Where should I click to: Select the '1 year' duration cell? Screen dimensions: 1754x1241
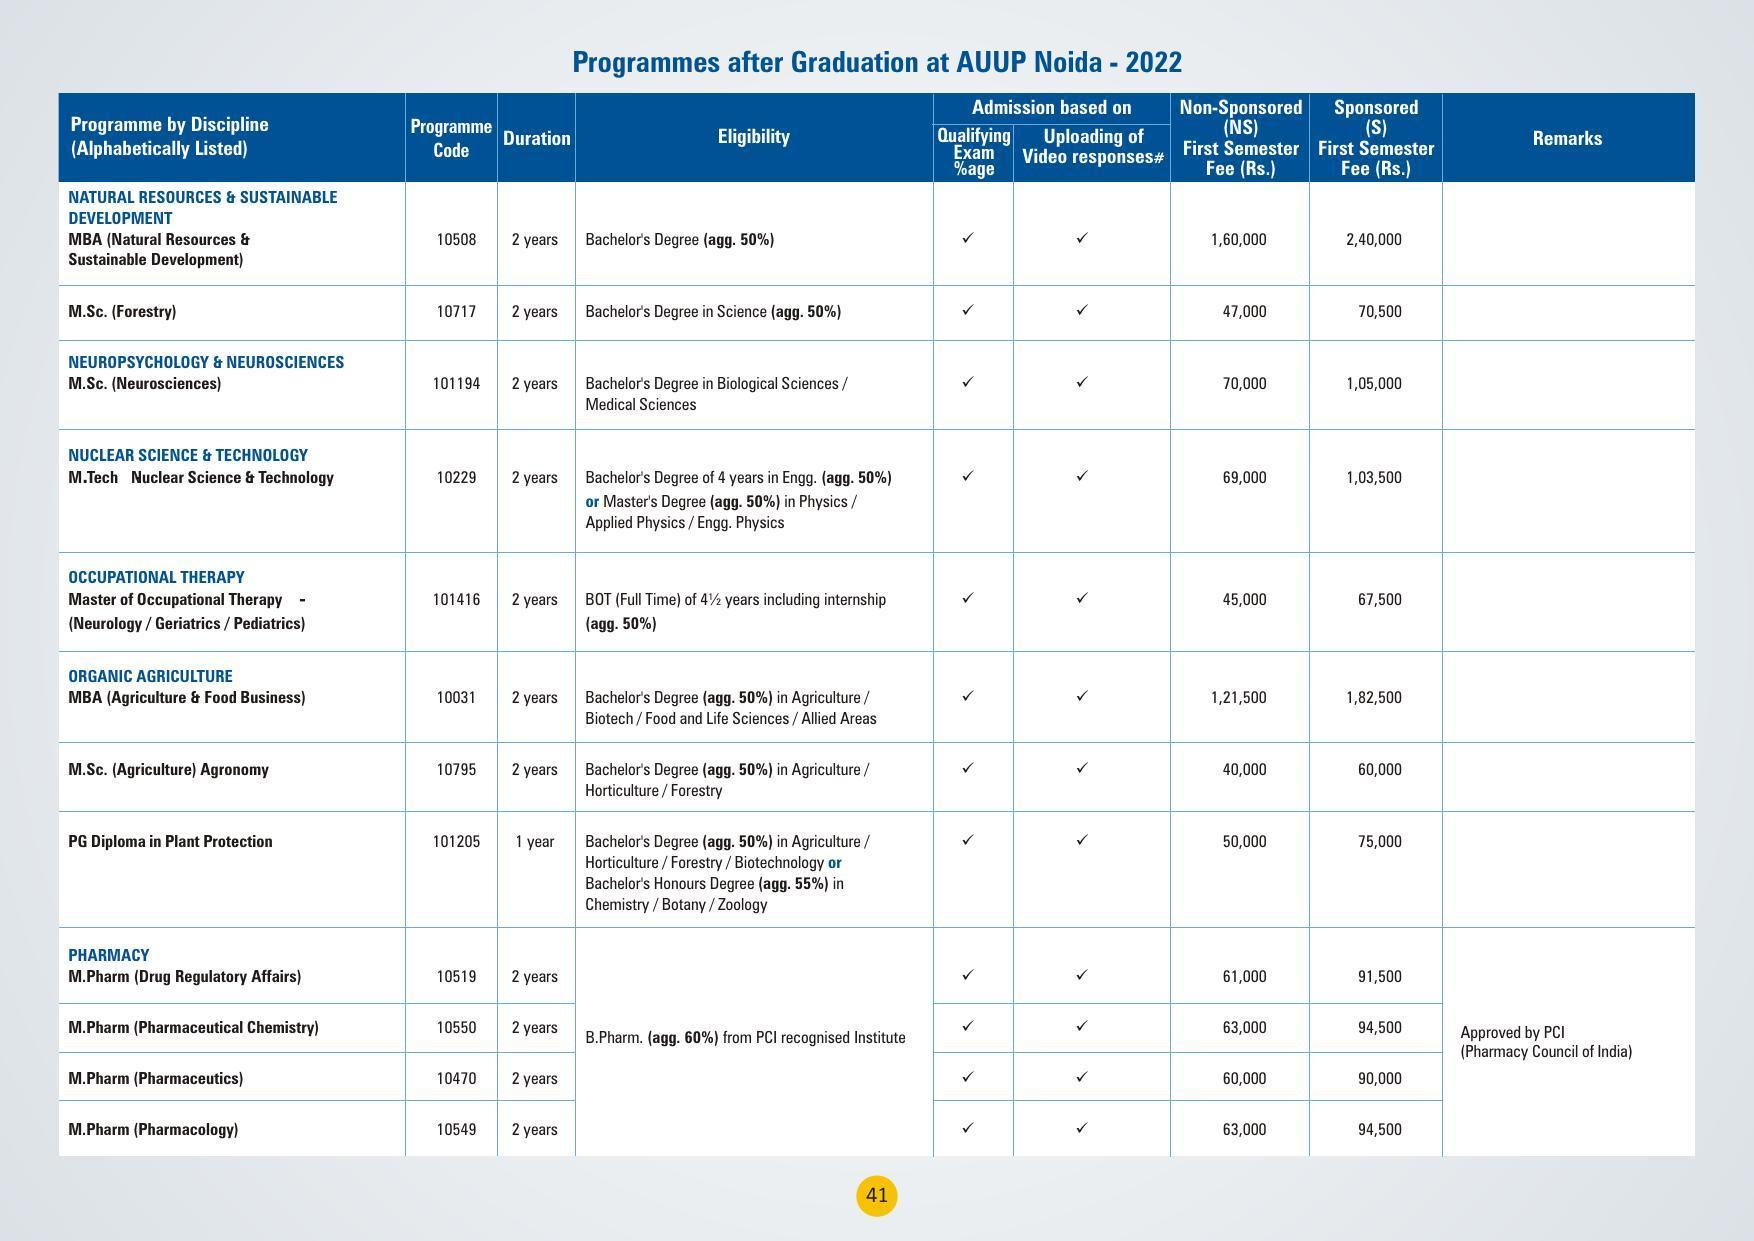click(x=535, y=841)
